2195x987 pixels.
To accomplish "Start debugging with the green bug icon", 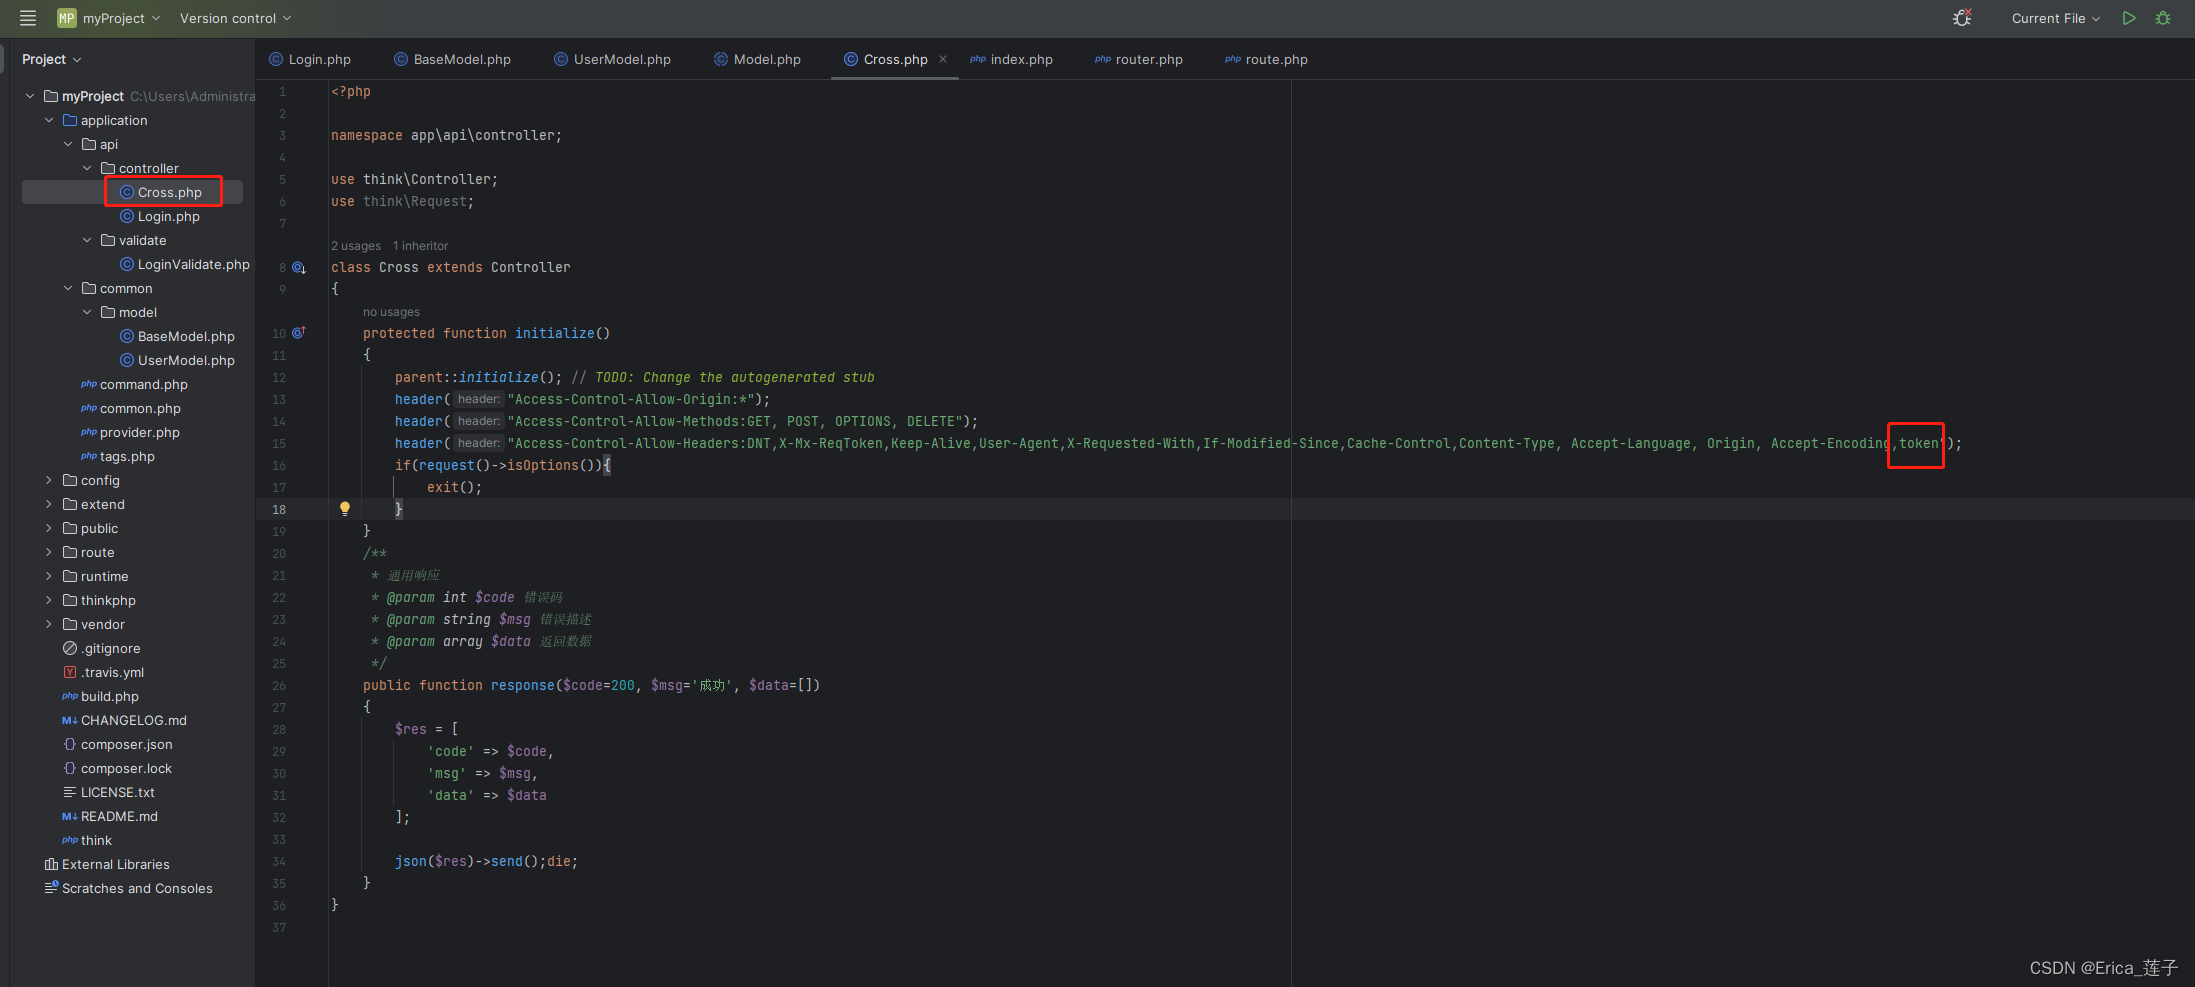I will (x=2163, y=18).
